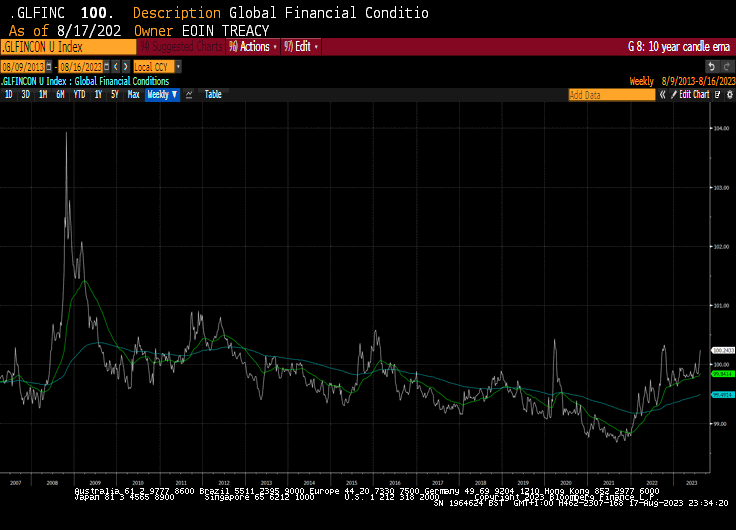Screen dimensions: 736x530
Task: Collapse toolbar with double chevron icon
Action: point(662,95)
